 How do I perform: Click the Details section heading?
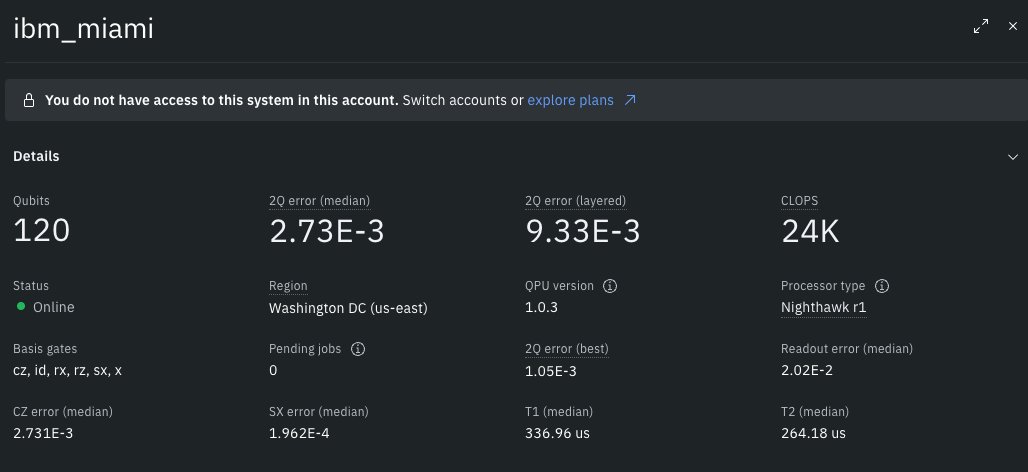coord(36,156)
